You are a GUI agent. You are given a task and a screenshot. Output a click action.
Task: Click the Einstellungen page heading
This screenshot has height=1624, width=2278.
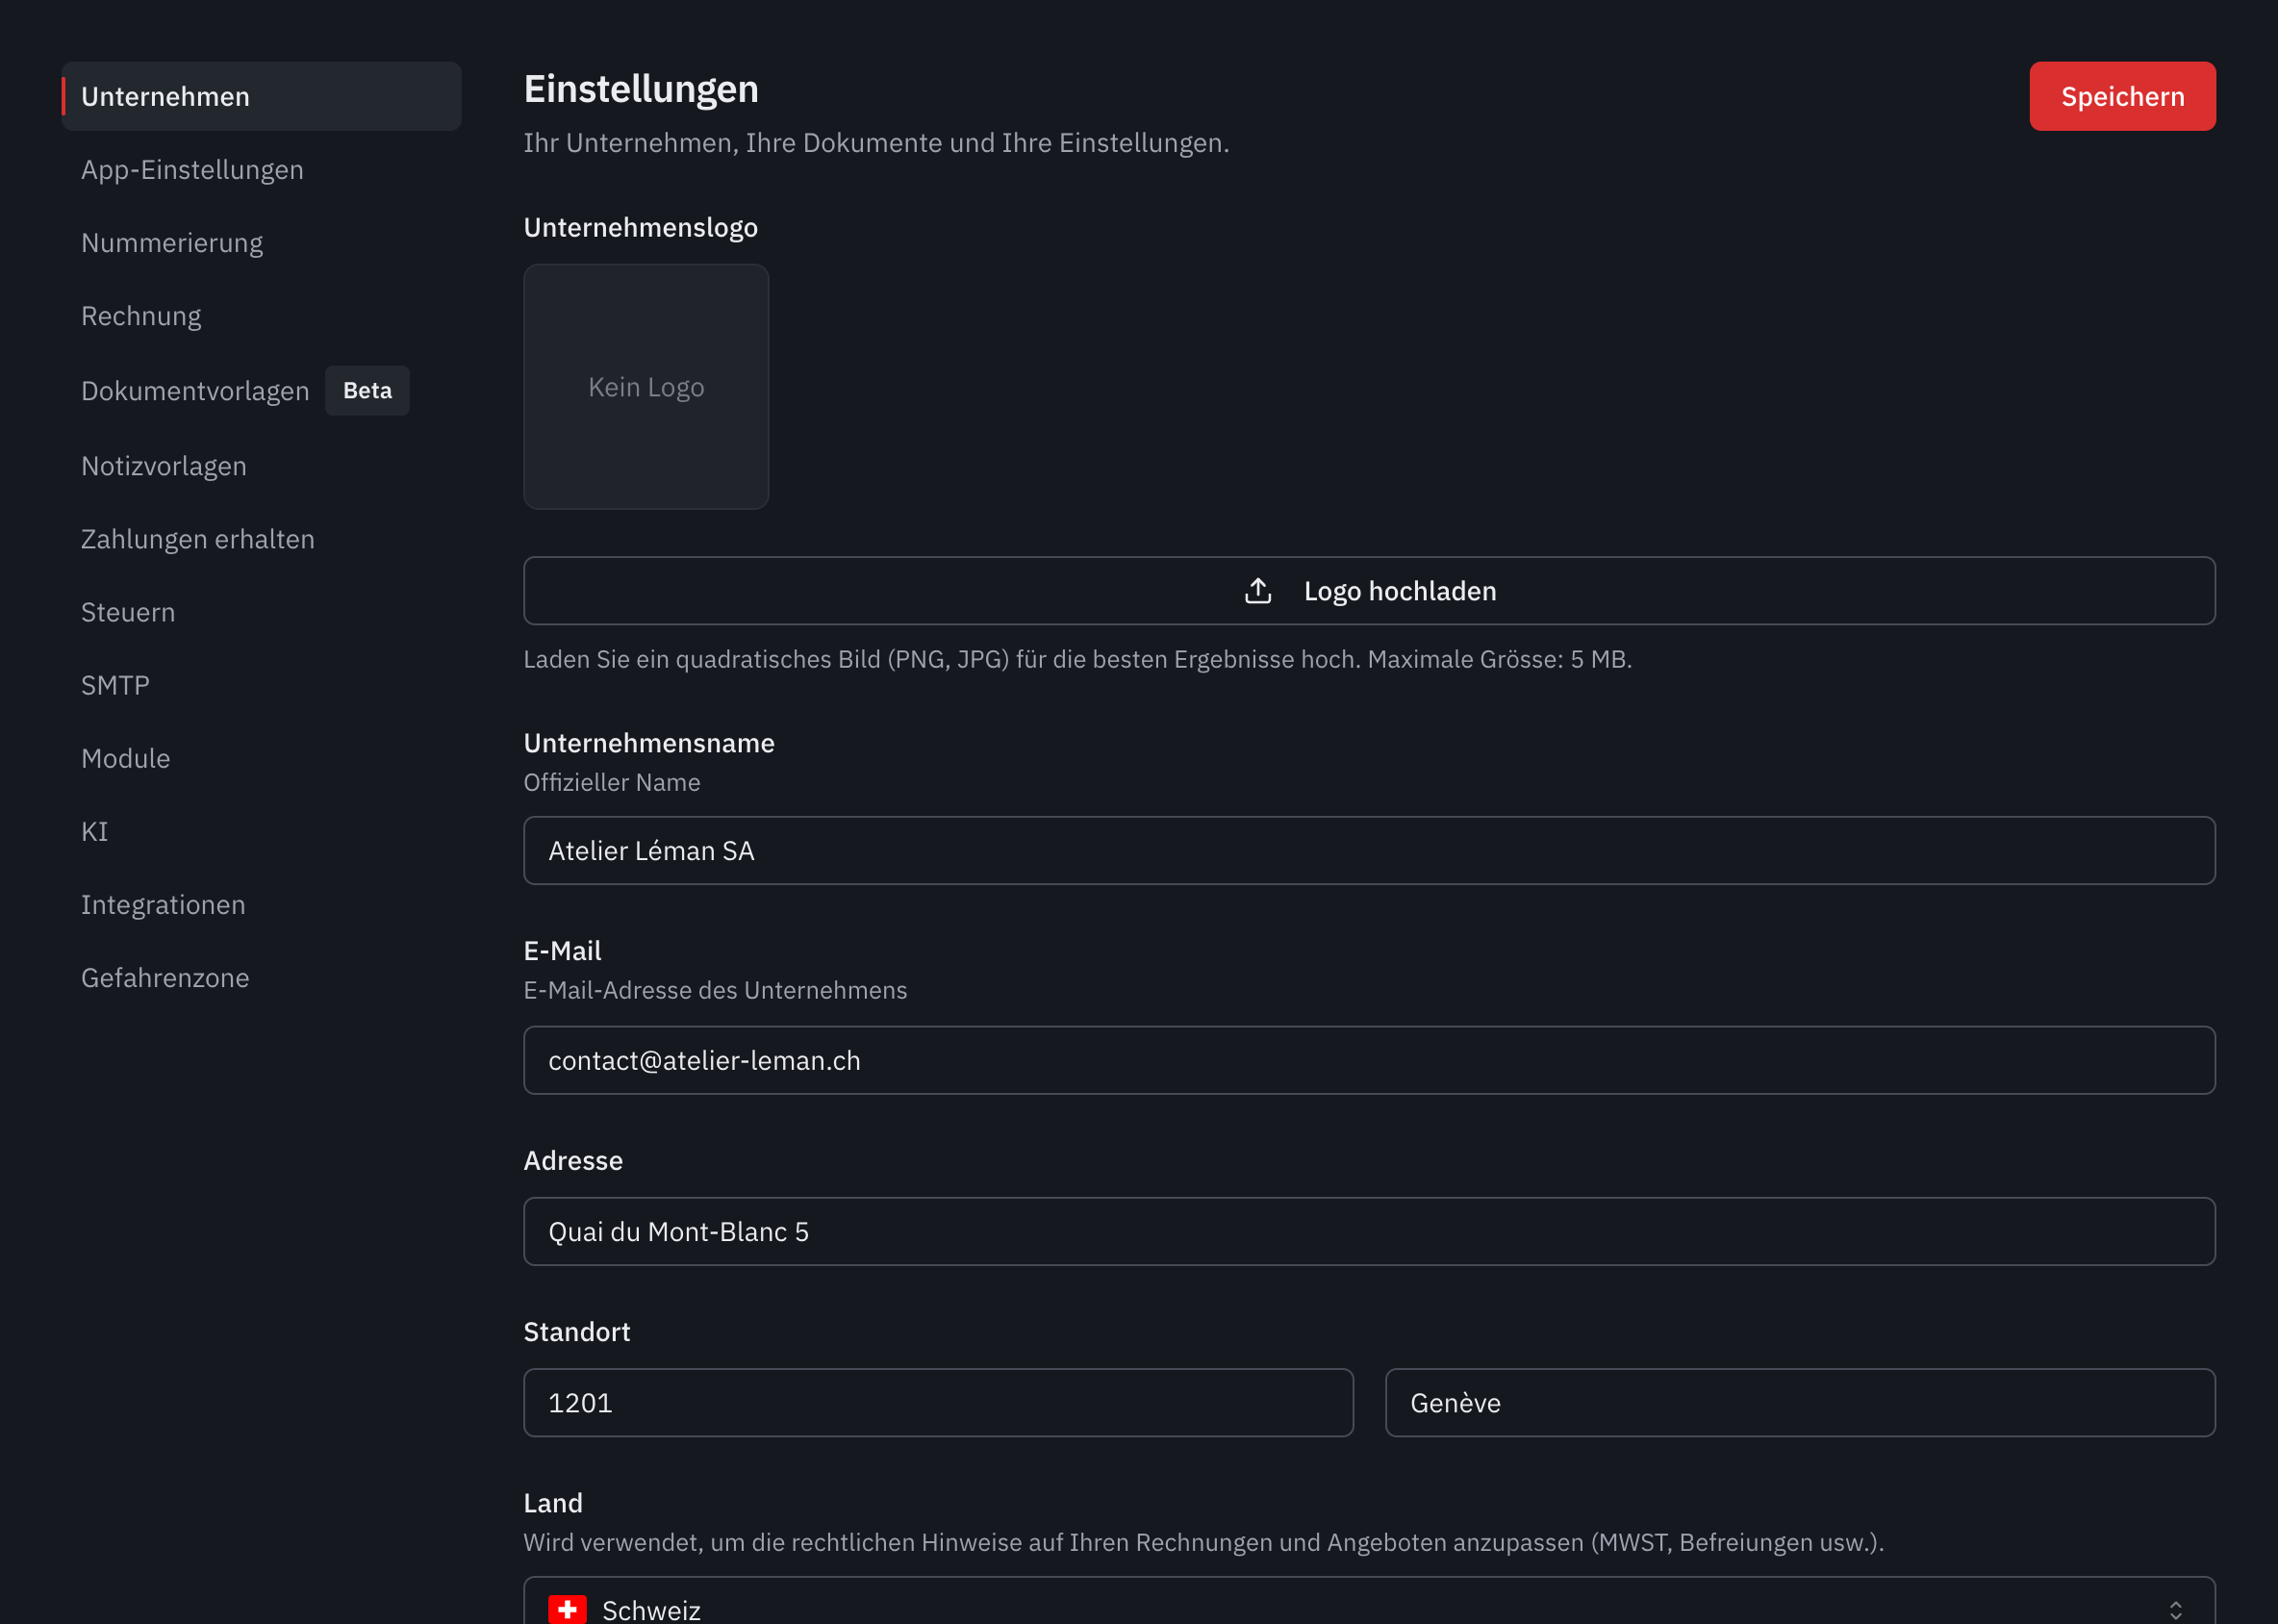(x=641, y=89)
